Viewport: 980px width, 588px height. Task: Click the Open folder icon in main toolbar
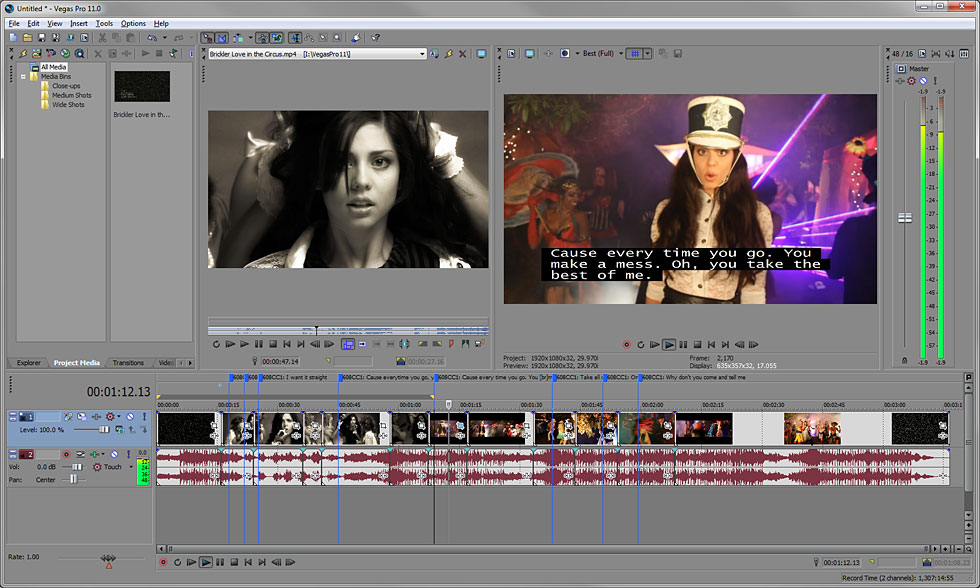click(28, 38)
